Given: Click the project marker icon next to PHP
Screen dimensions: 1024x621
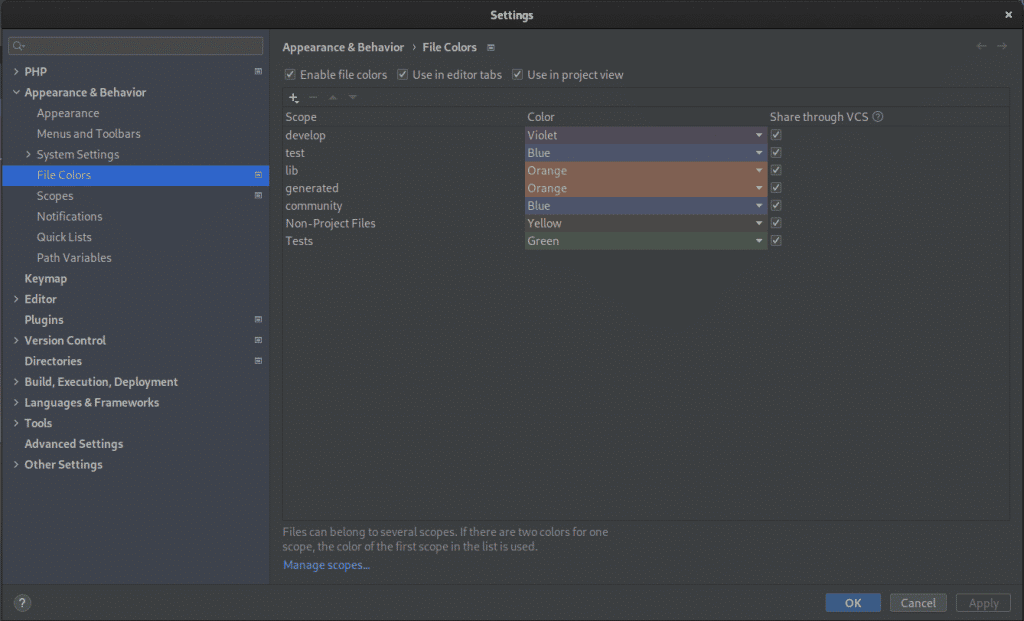Looking at the screenshot, I should click(x=258, y=71).
